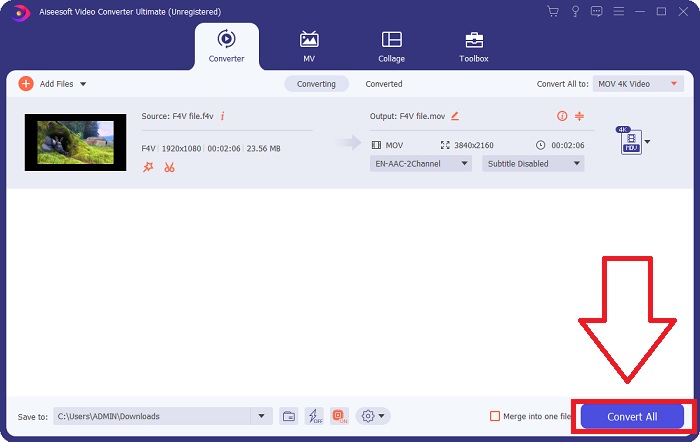This screenshot has height=442, width=700.
Task: Open the EN-AAC-2Channel audio track dropdown
Action: (421, 164)
